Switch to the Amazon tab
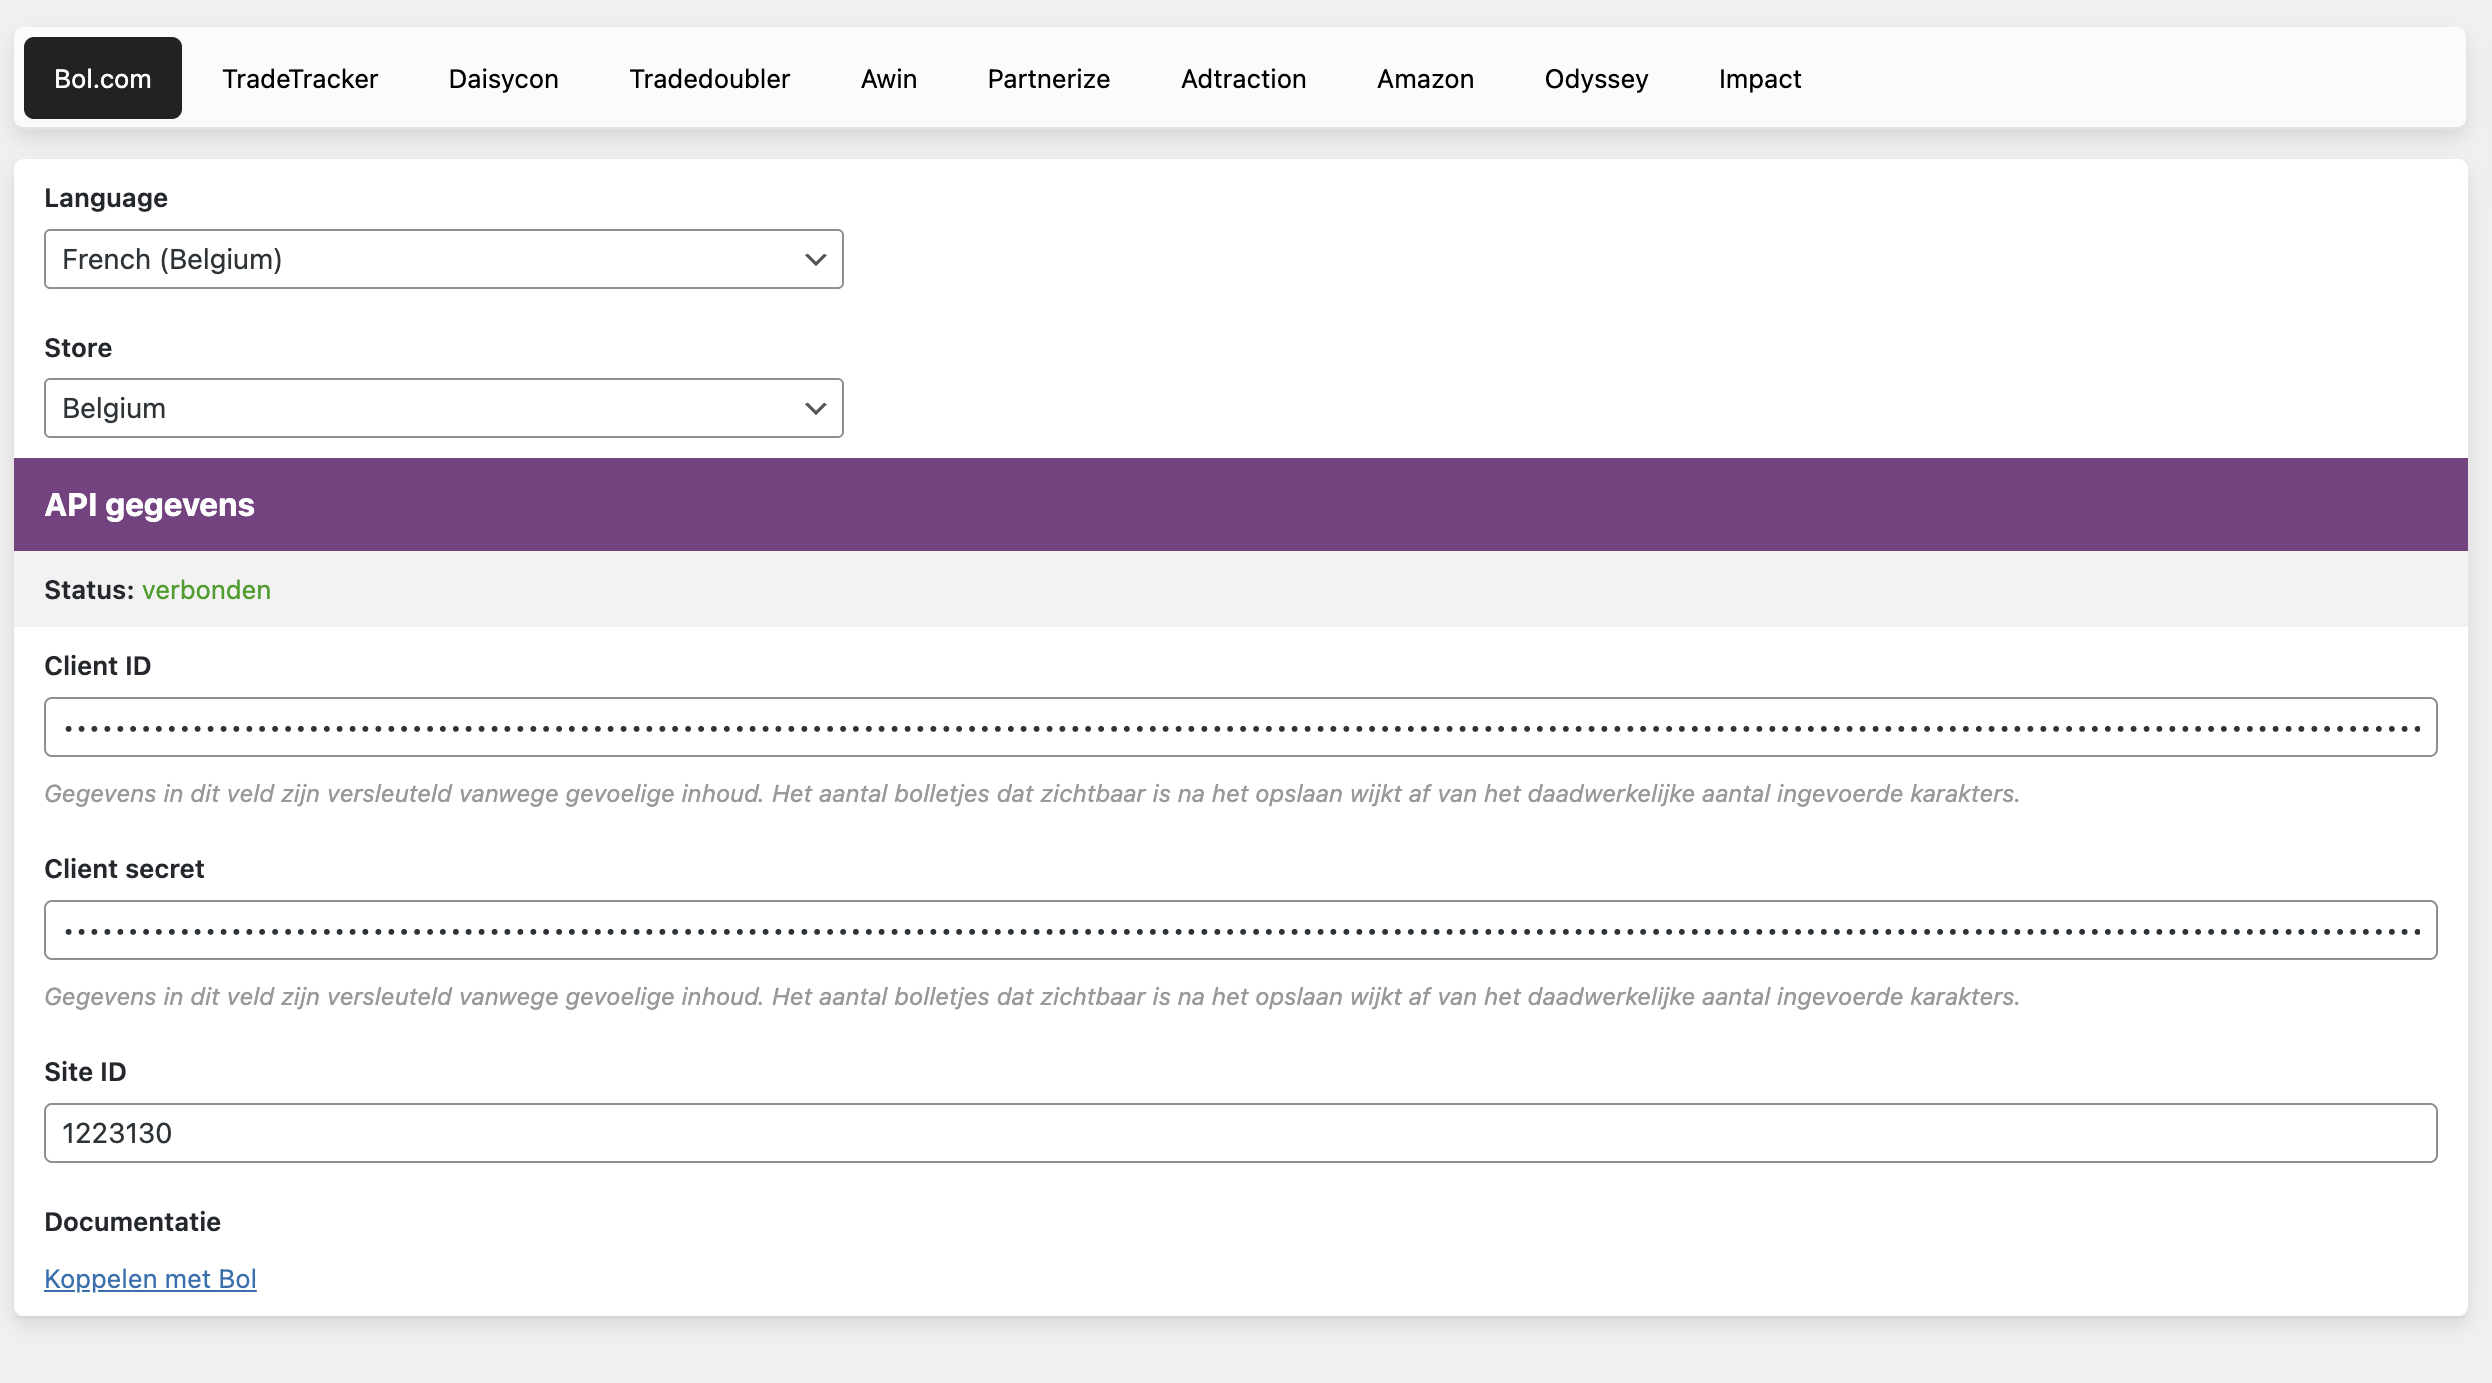Screen dimensions: 2492x1383 pos(1426,78)
